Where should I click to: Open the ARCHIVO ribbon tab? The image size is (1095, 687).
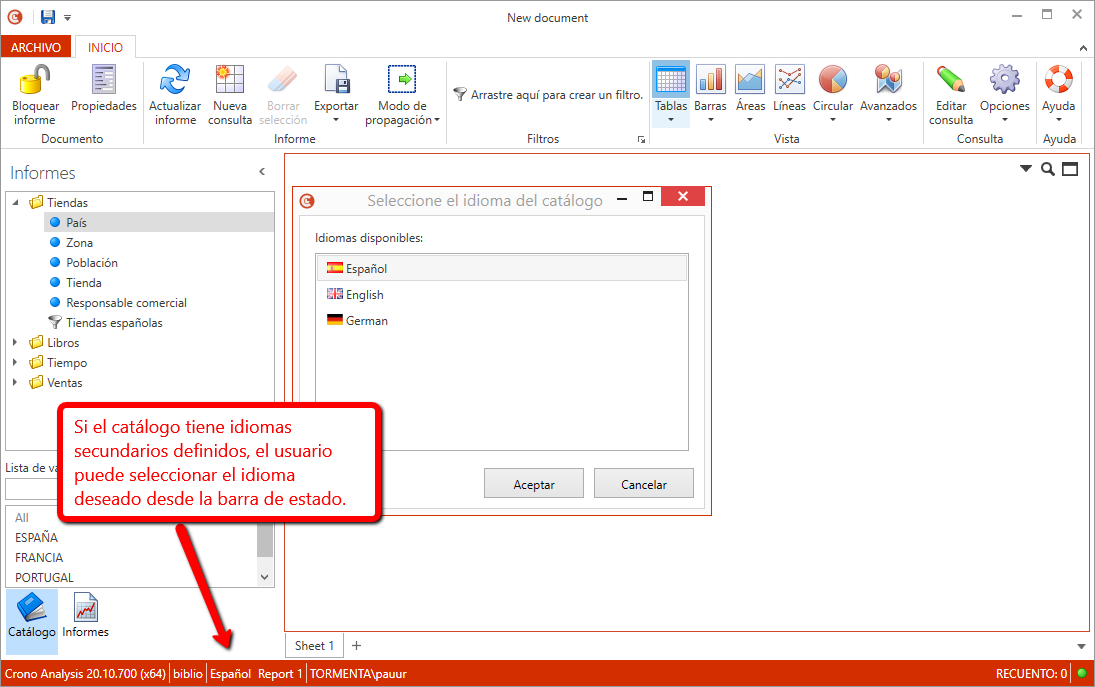tap(36, 47)
